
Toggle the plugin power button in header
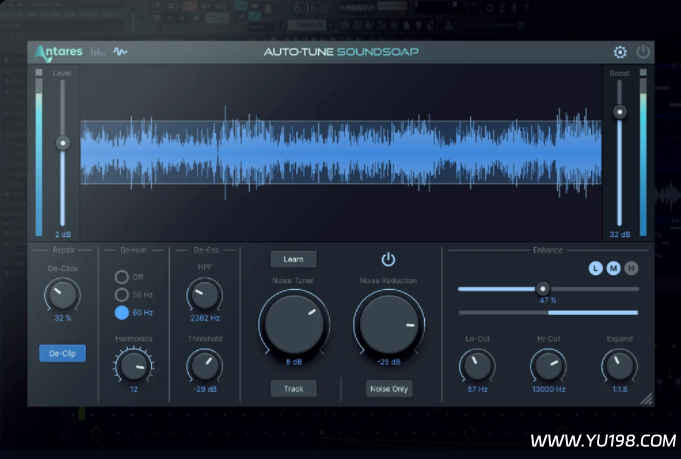pos(643,52)
